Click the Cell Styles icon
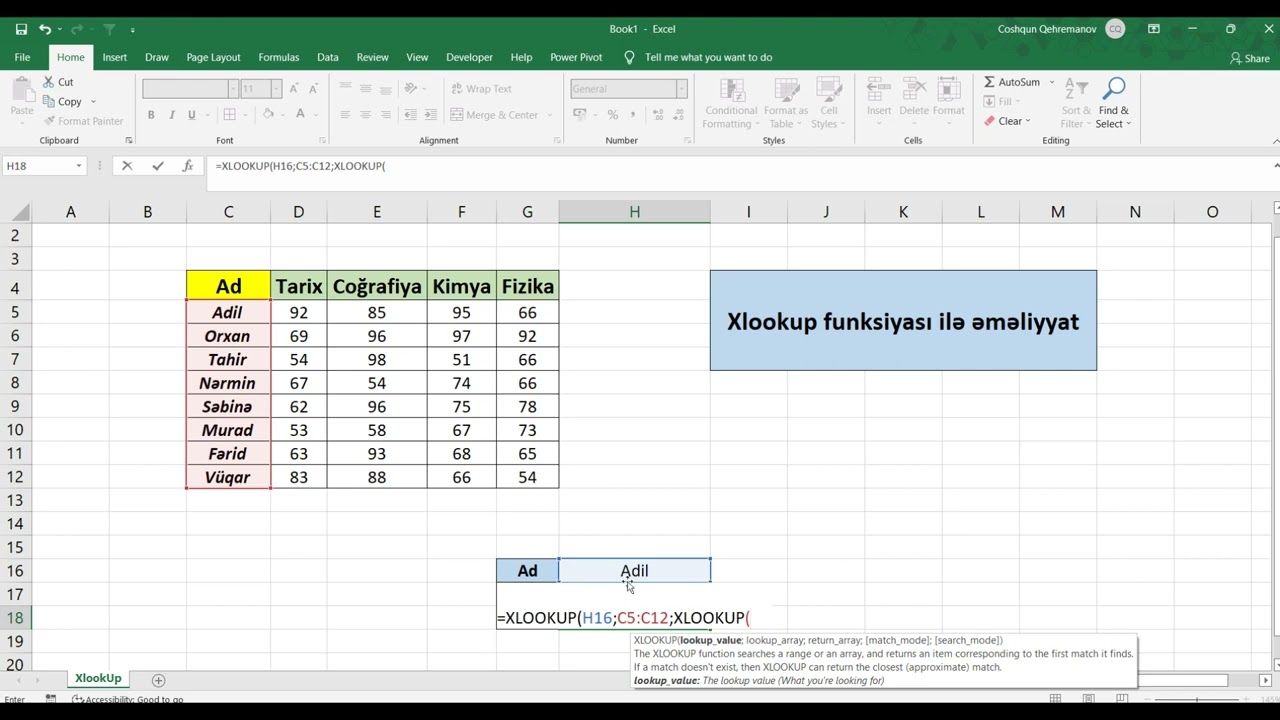1280x720 pixels. click(x=829, y=92)
